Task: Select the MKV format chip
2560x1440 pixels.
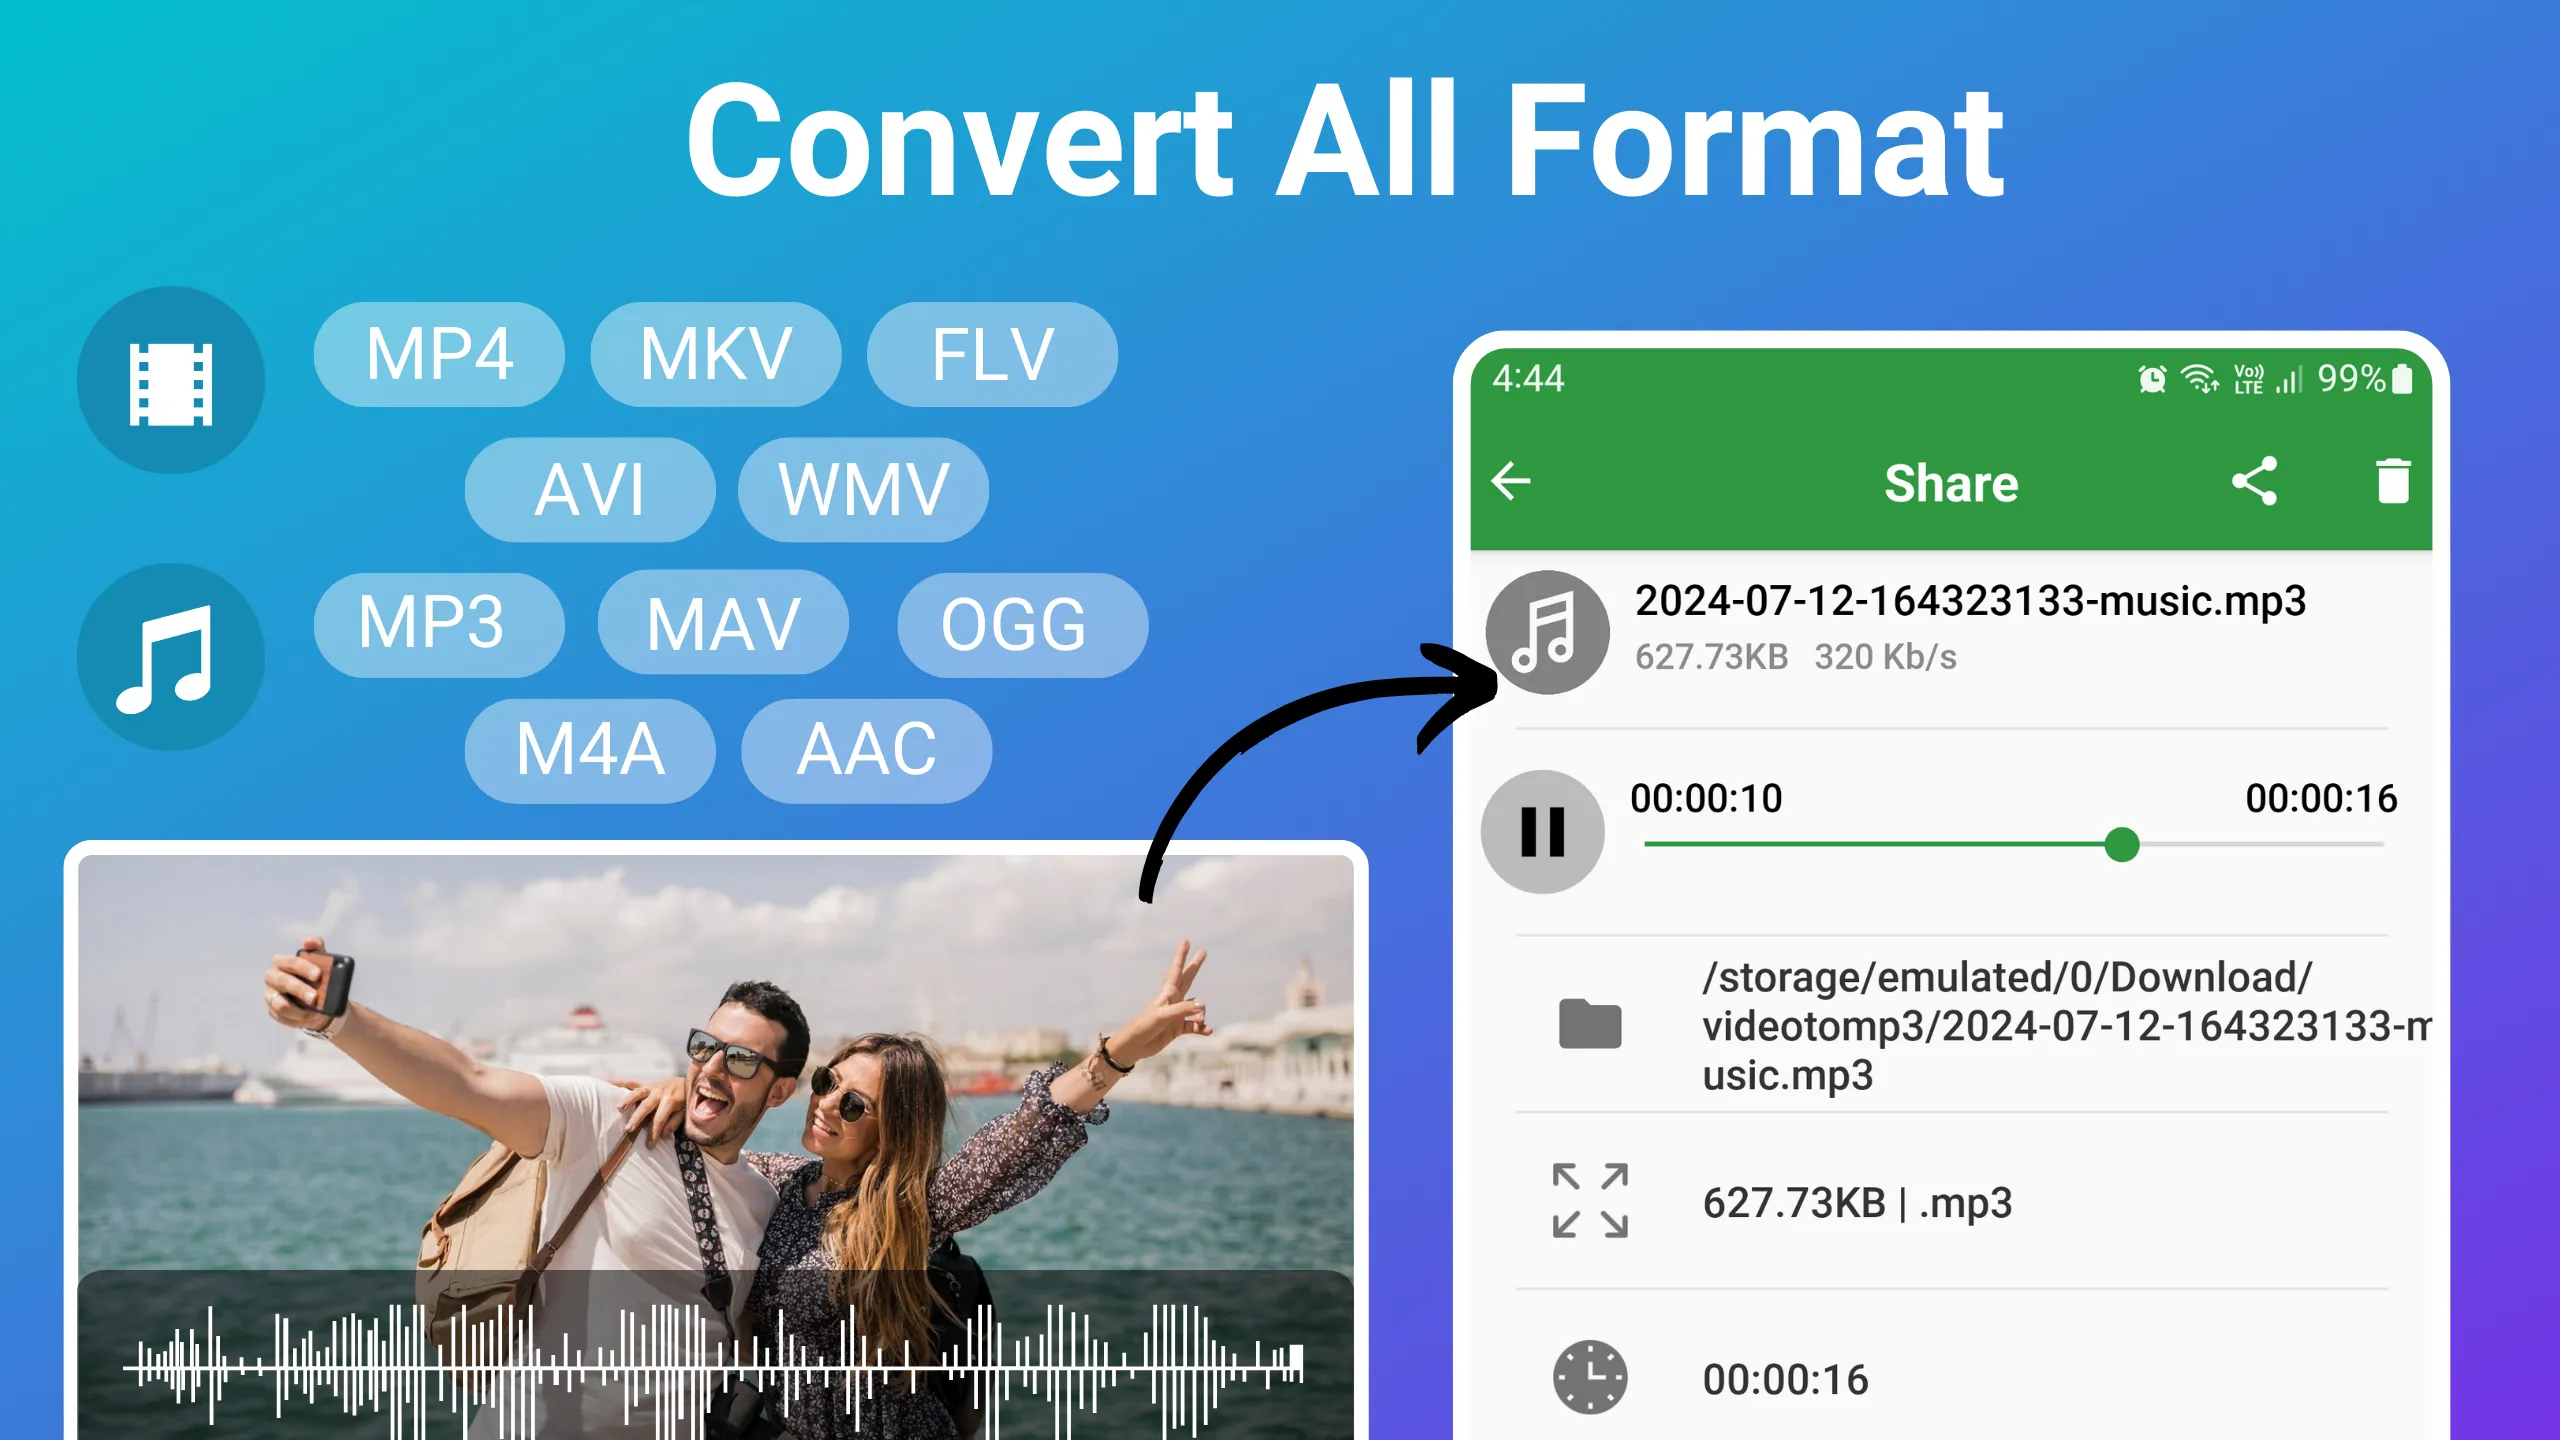Action: point(716,354)
